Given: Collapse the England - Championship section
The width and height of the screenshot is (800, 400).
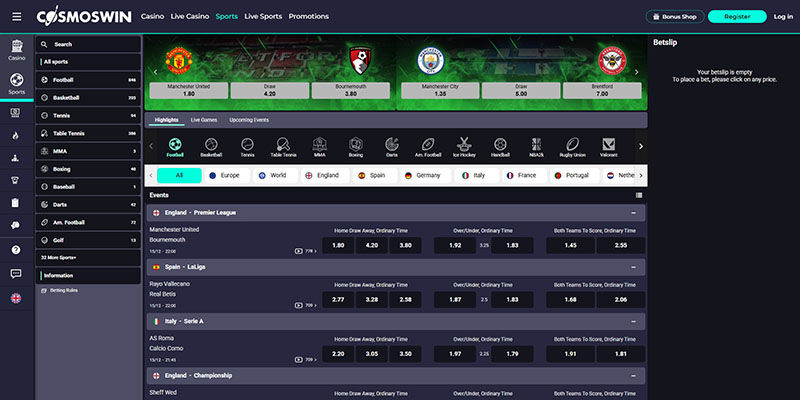Looking at the screenshot, I should tap(634, 376).
